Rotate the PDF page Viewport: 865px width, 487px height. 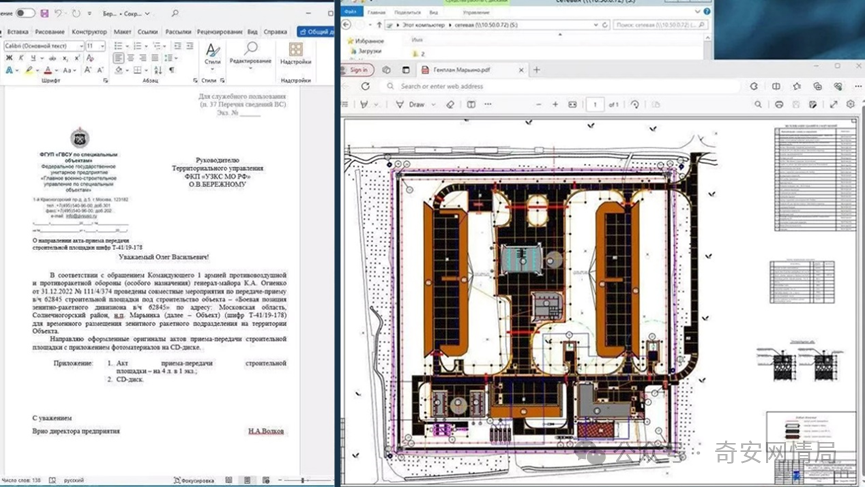tap(635, 104)
